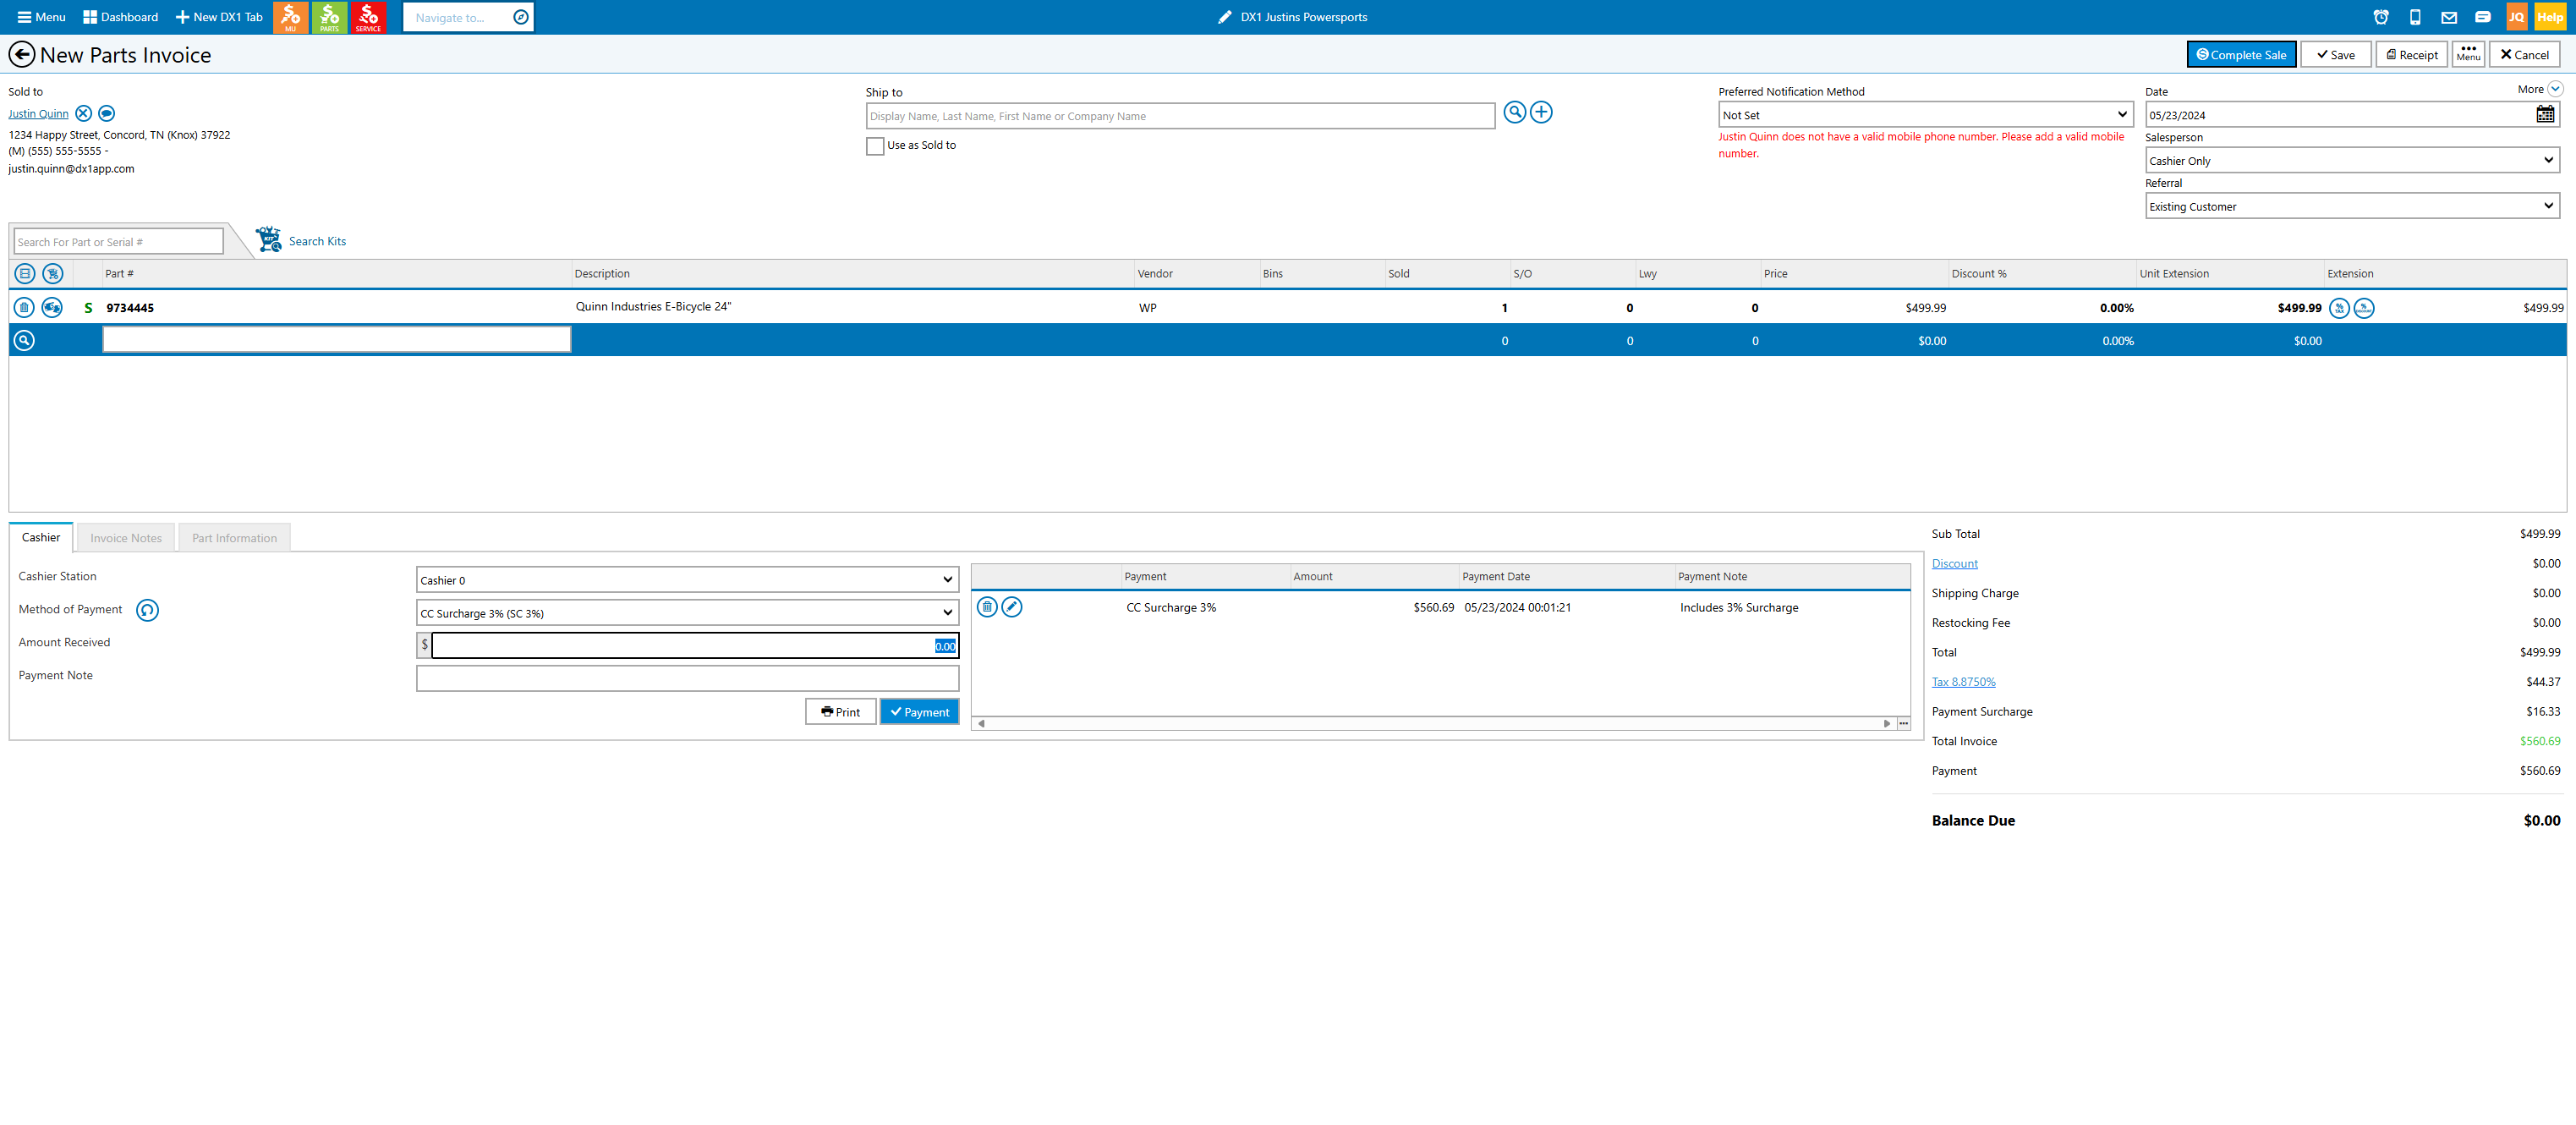
Task: Click the blue Payment button
Action: coord(919,711)
